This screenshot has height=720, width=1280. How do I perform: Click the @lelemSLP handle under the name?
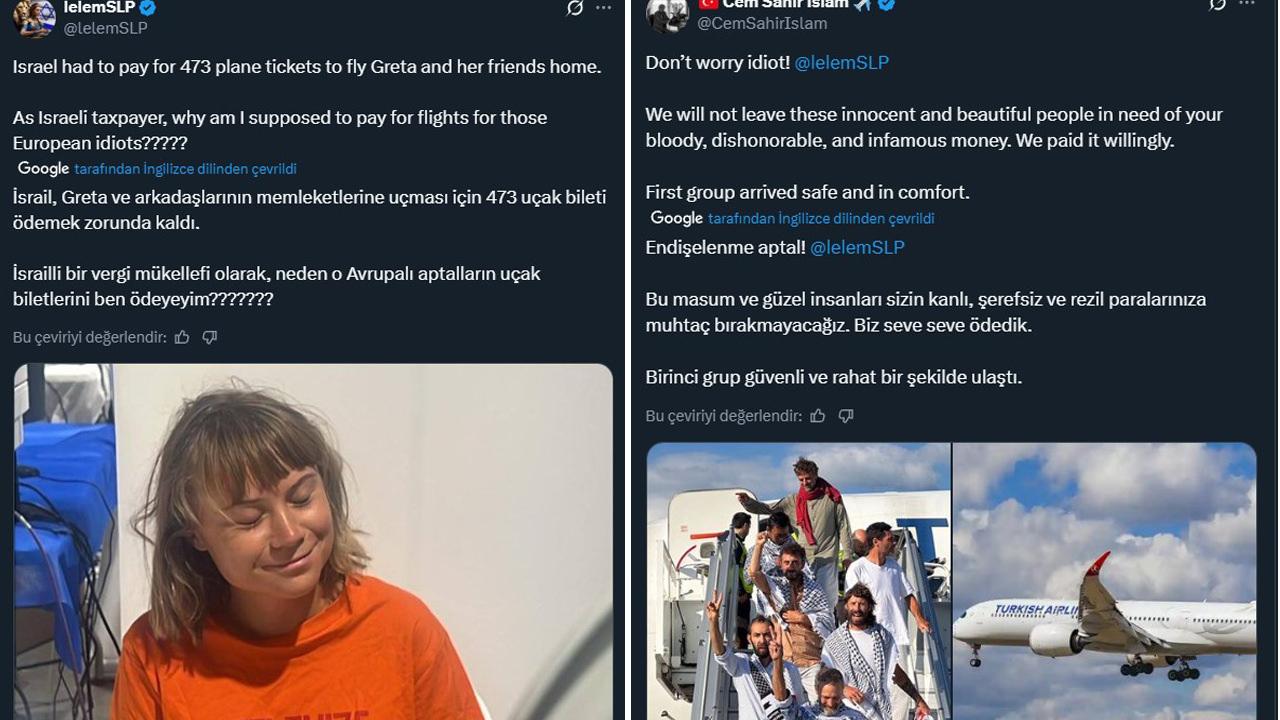click(105, 28)
